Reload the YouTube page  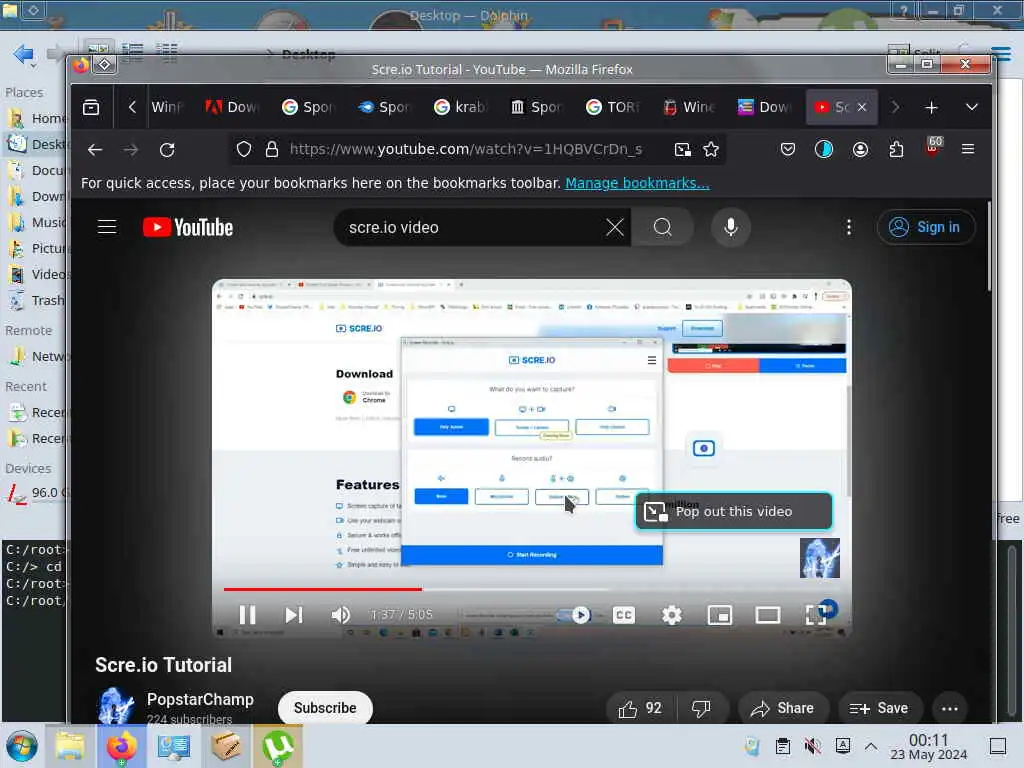point(167,150)
